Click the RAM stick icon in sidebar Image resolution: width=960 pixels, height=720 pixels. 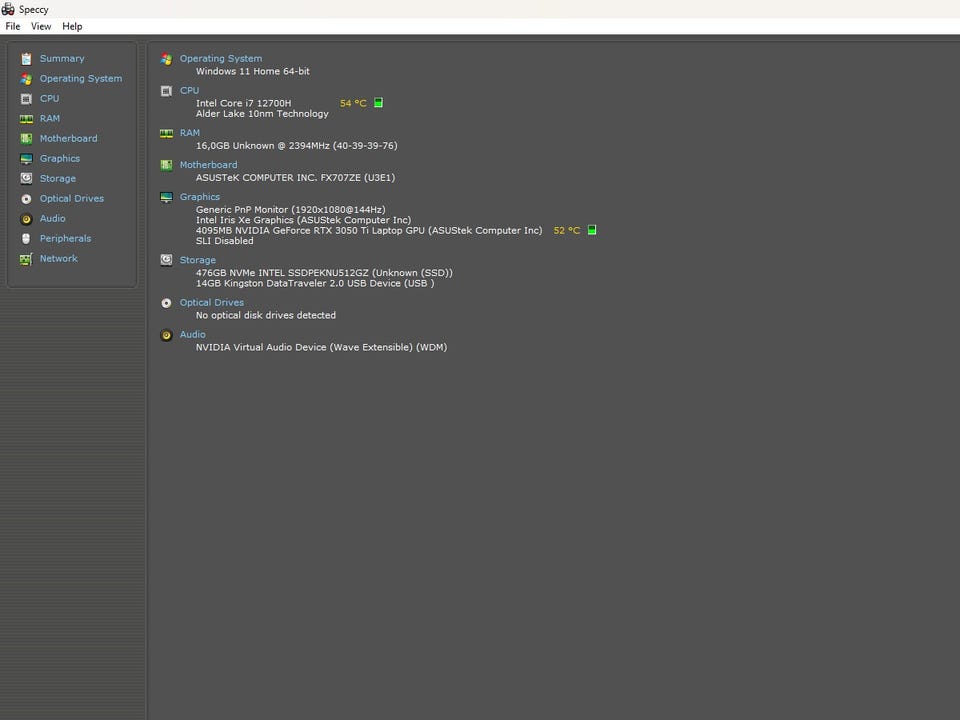tap(26, 119)
